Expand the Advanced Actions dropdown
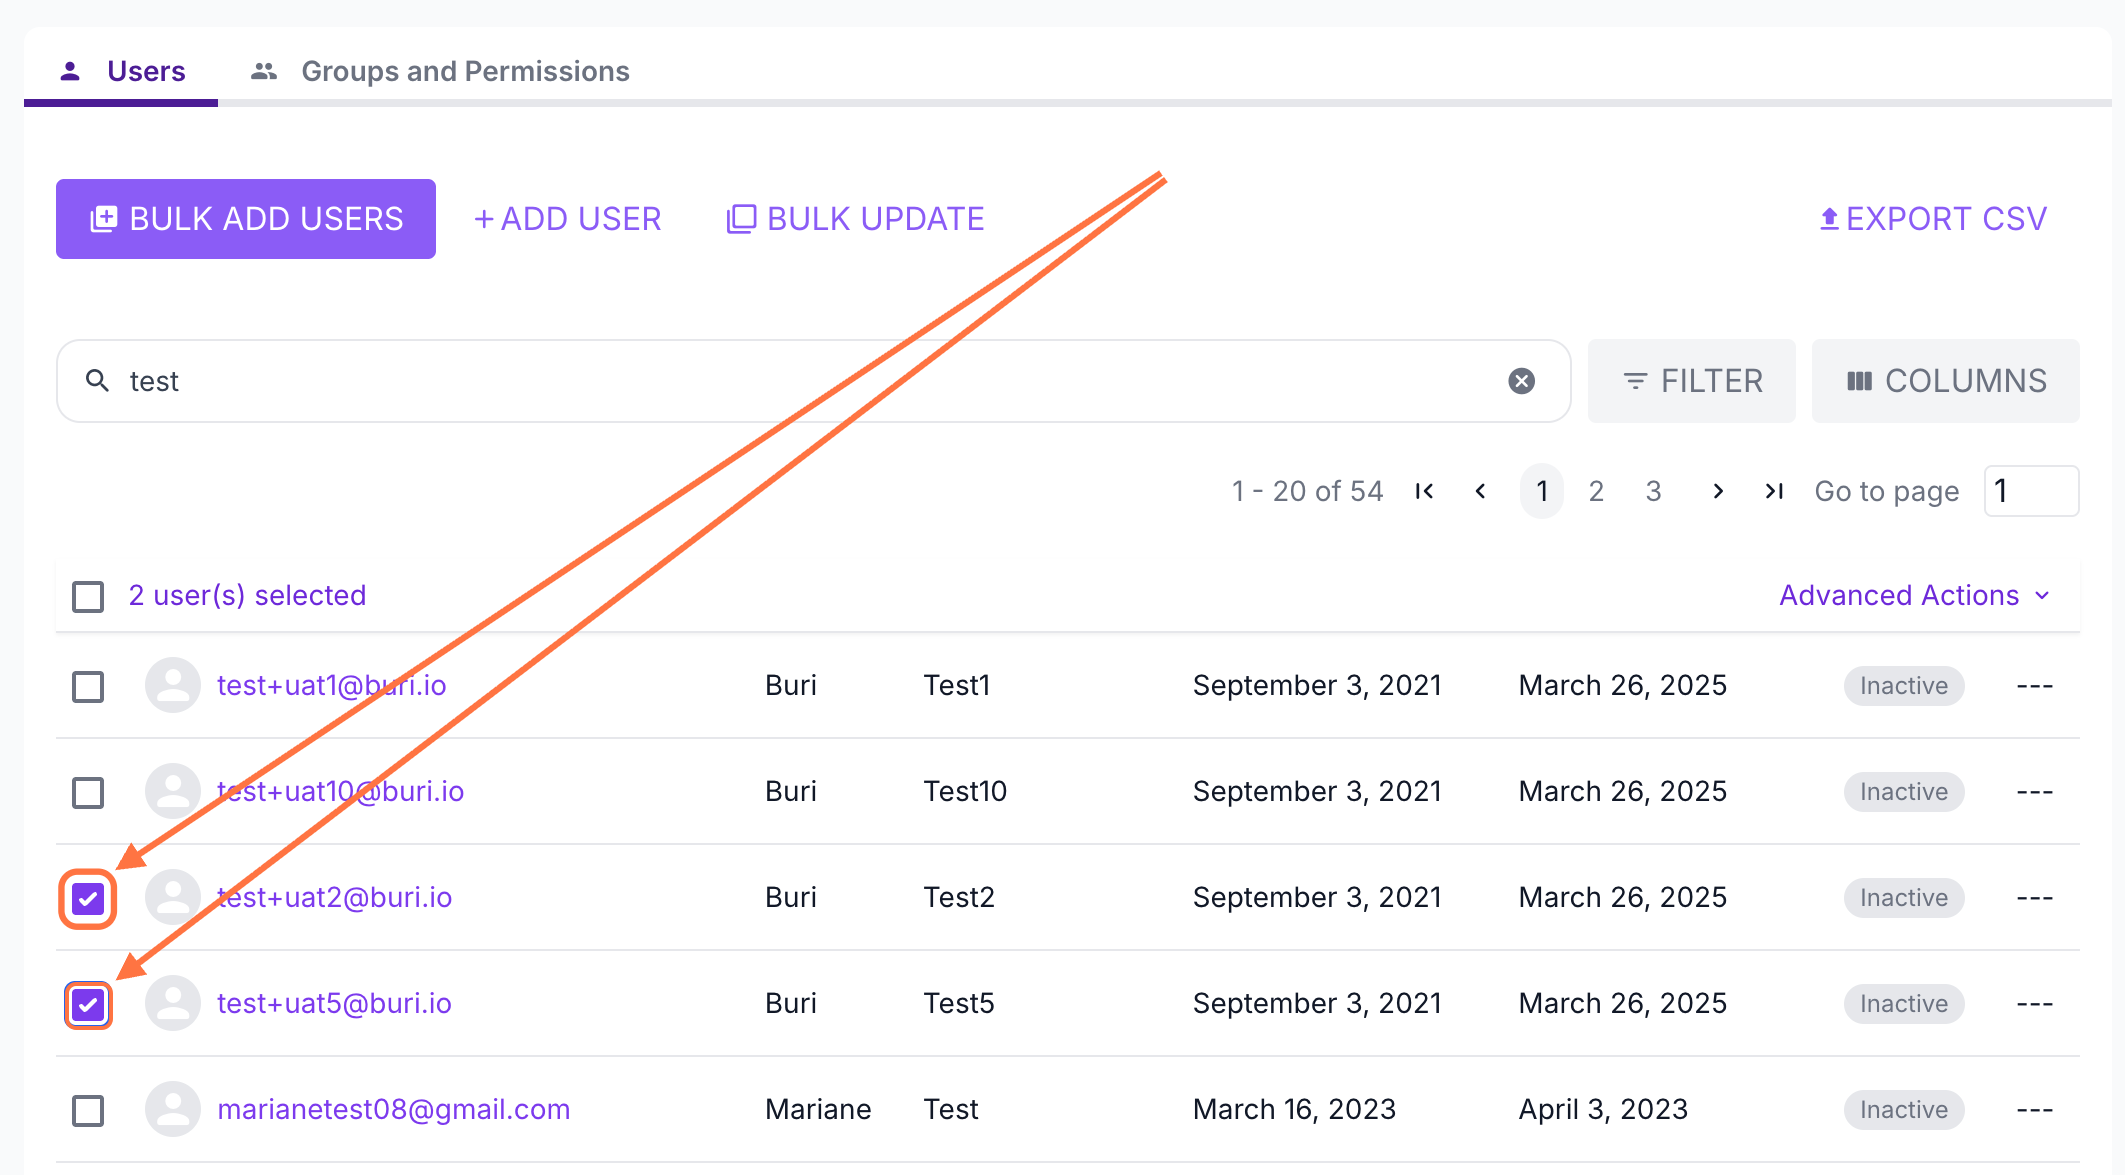This screenshot has width=2125, height=1175. click(1914, 596)
